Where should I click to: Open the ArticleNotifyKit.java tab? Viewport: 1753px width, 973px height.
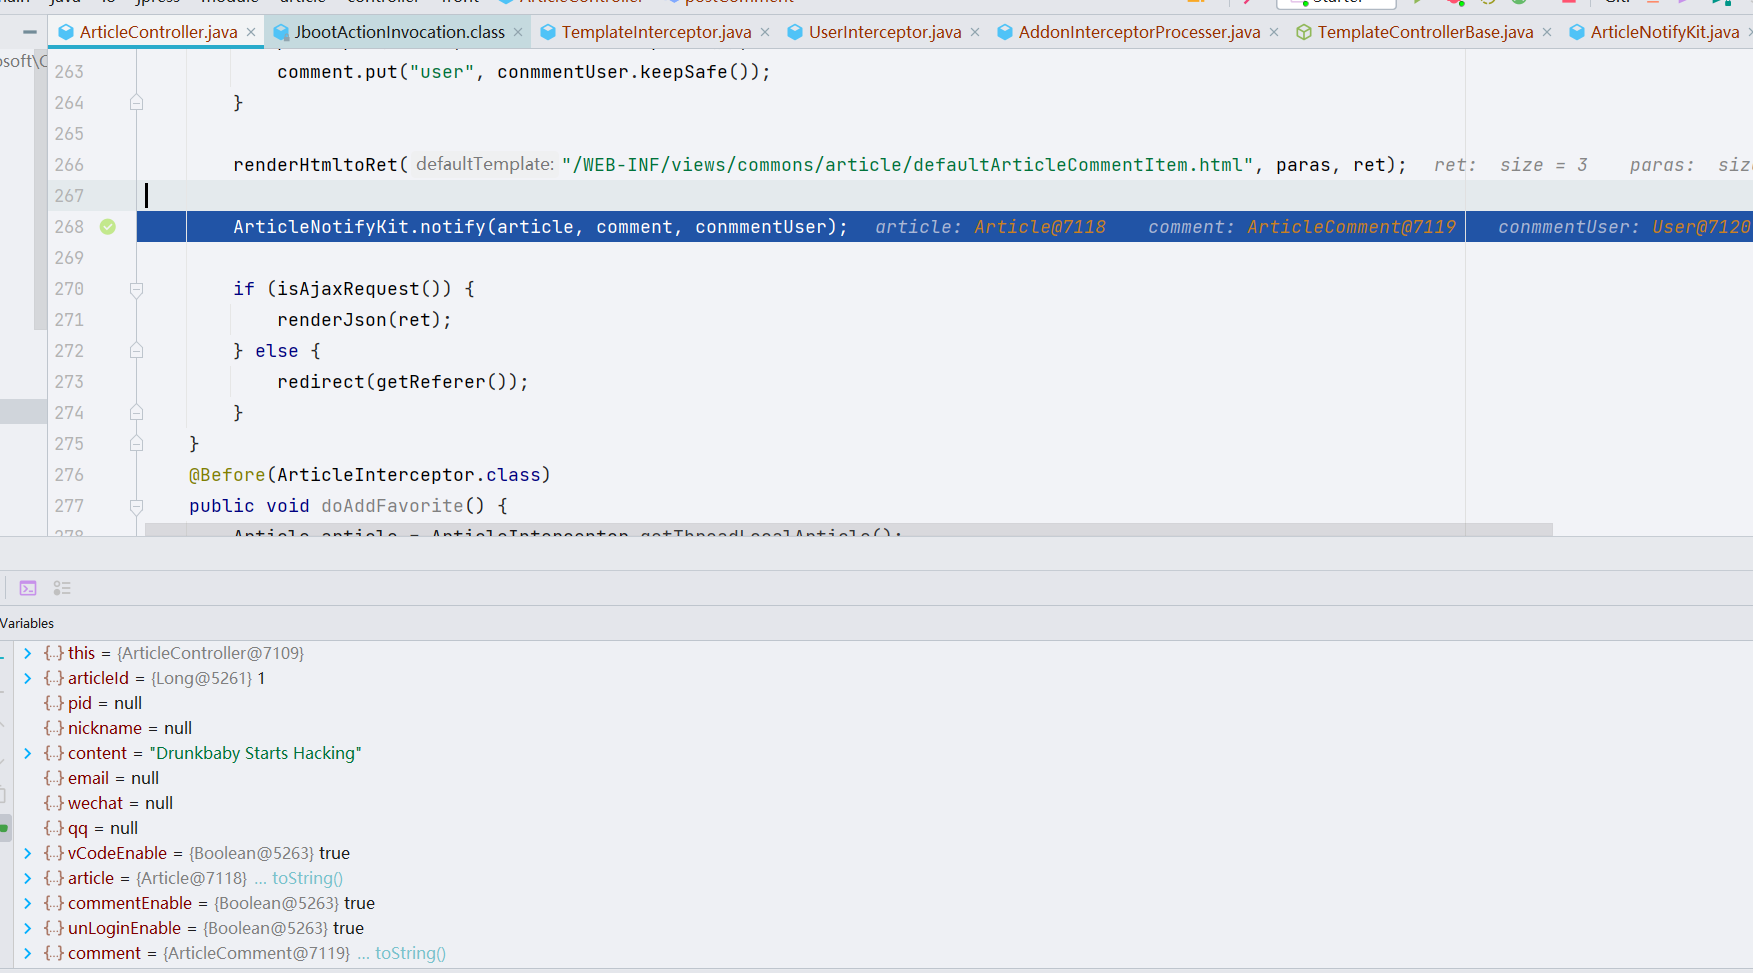[x=1664, y=32]
